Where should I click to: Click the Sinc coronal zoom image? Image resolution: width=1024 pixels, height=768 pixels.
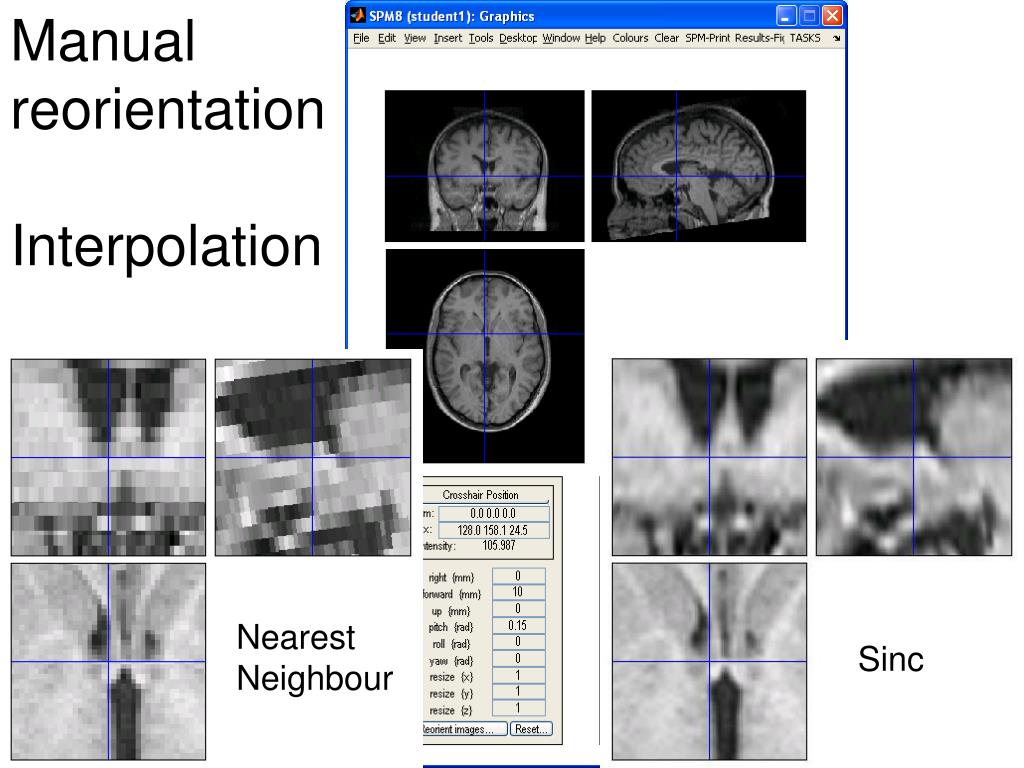click(709, 457)
